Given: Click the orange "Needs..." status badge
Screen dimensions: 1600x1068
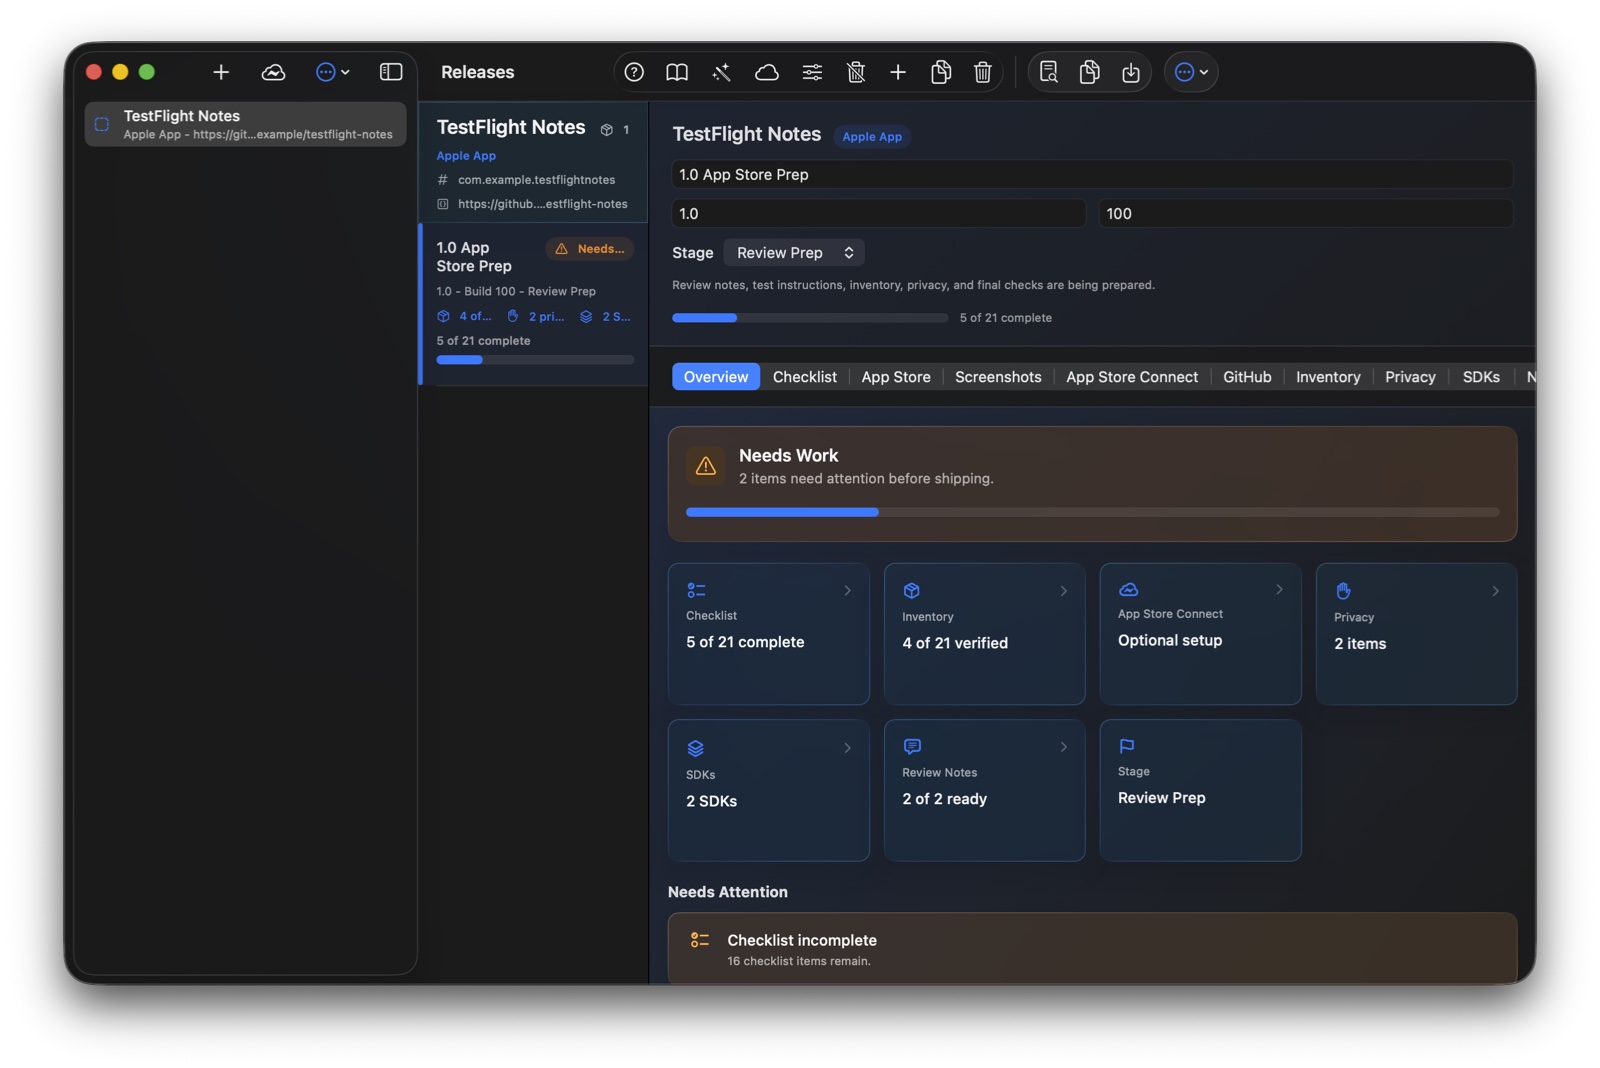Looking at the screenshot, I should click(590, 249).
